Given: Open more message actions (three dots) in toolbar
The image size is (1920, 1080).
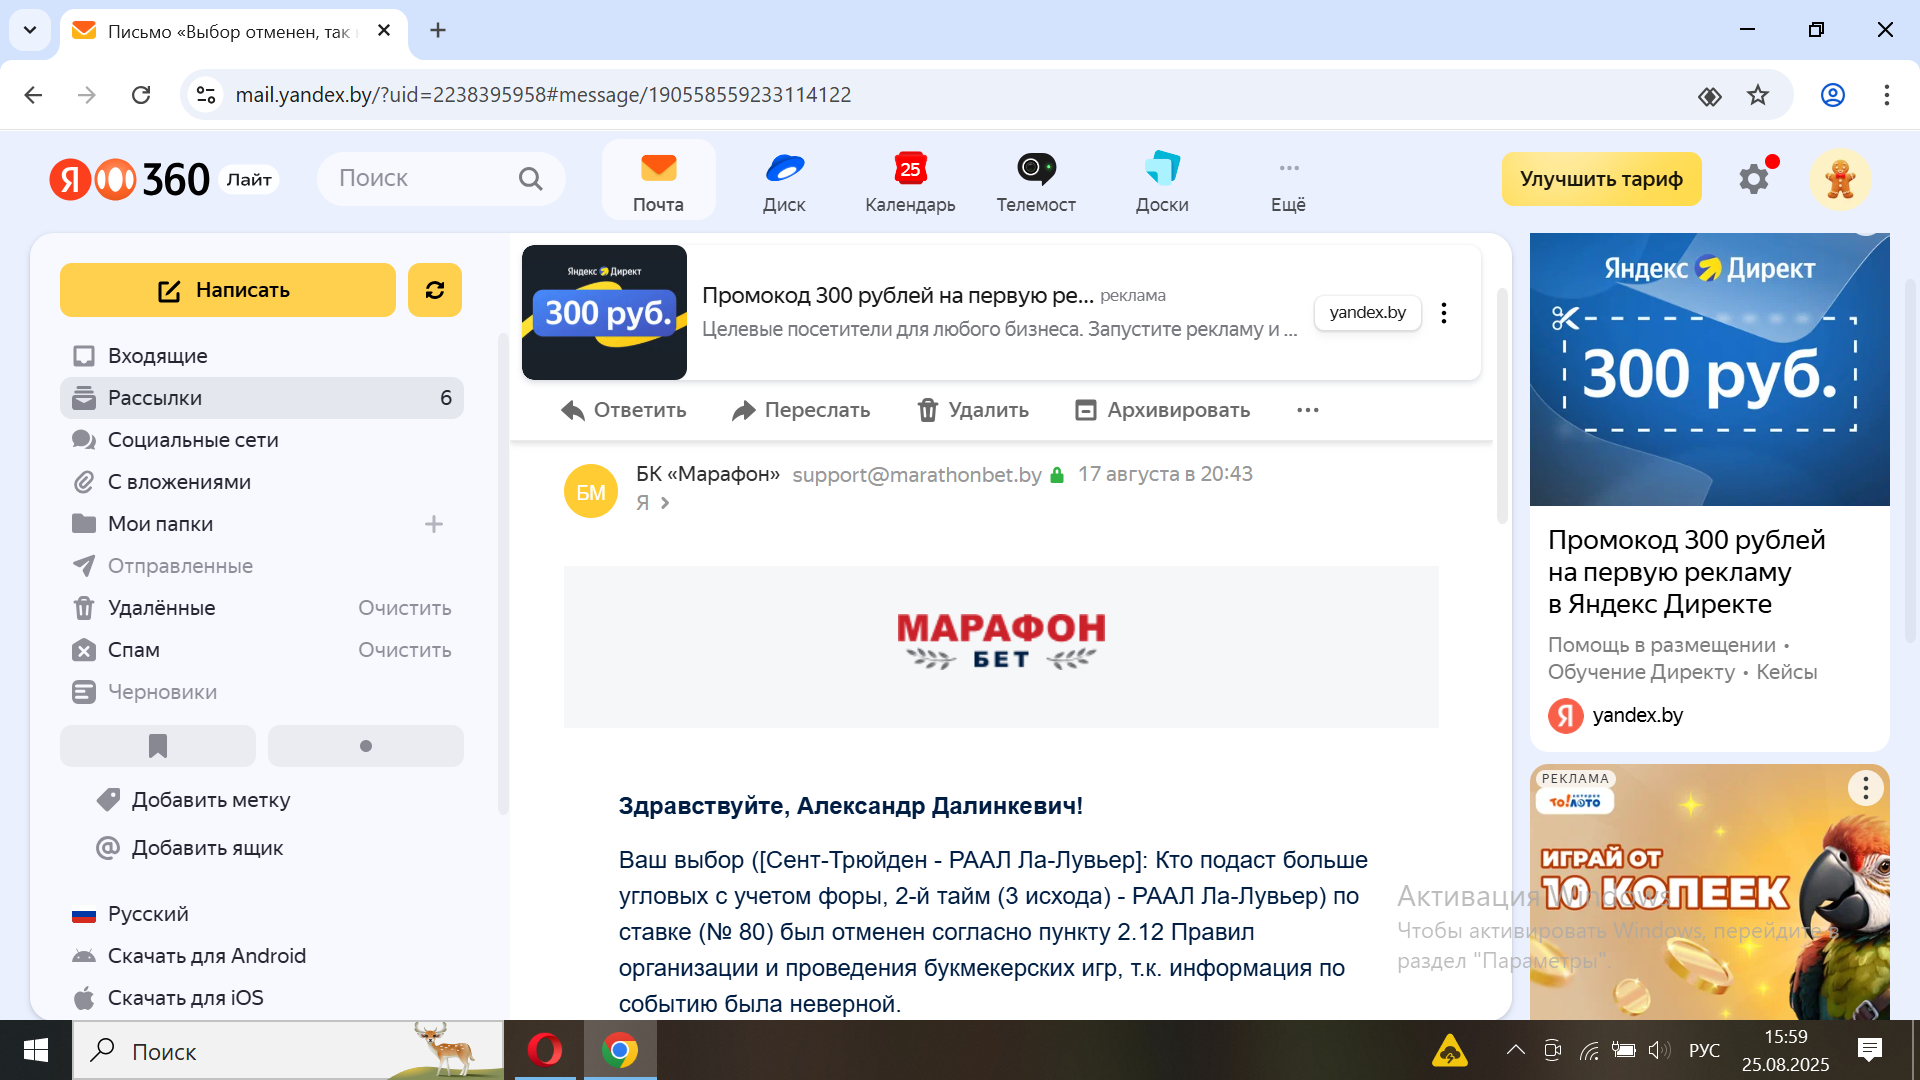Looking at the screenshot, I should pyautogui.click(x=1308, y=410).
